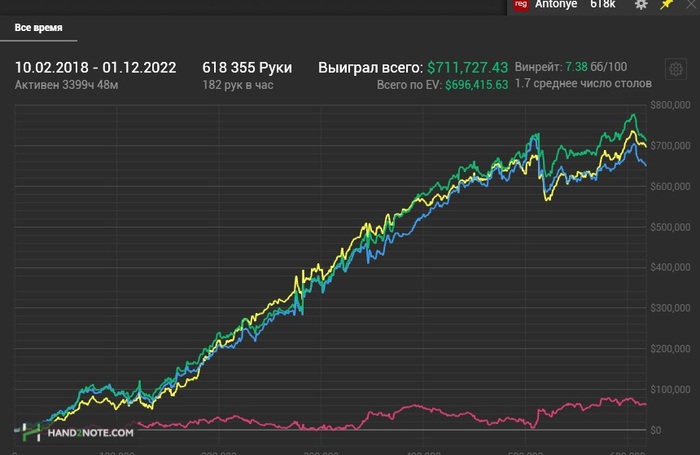This screenshot has height=455, width=700.
Task: Select the date range 10.02.2018 - 01.12.2022
Action: tap(96, 68)
